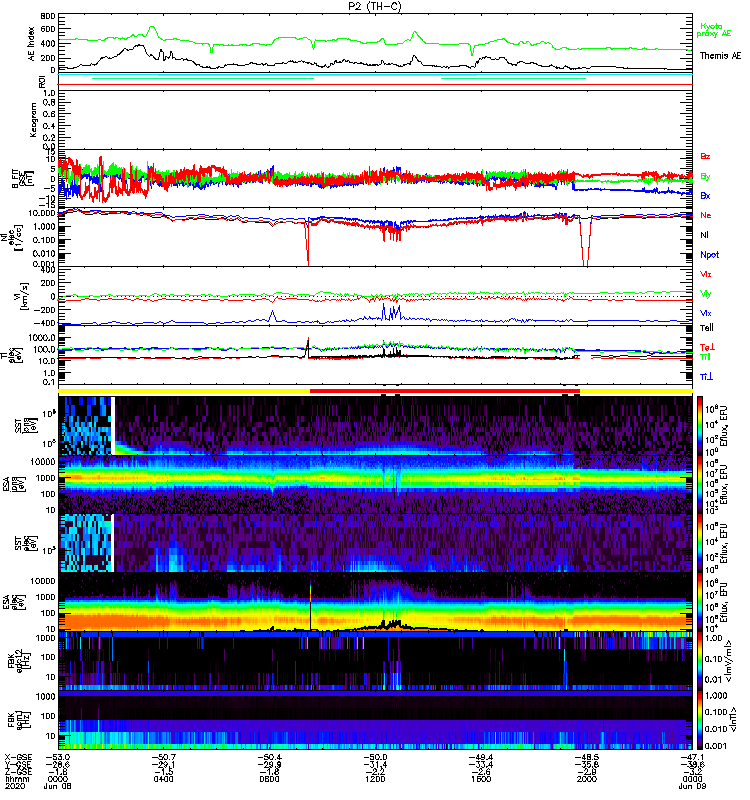The width and height of the screenshot is (750, 800).
Task: Click the 'hhmm' row label
Action: pyautogui.click(x=17, y=779)
